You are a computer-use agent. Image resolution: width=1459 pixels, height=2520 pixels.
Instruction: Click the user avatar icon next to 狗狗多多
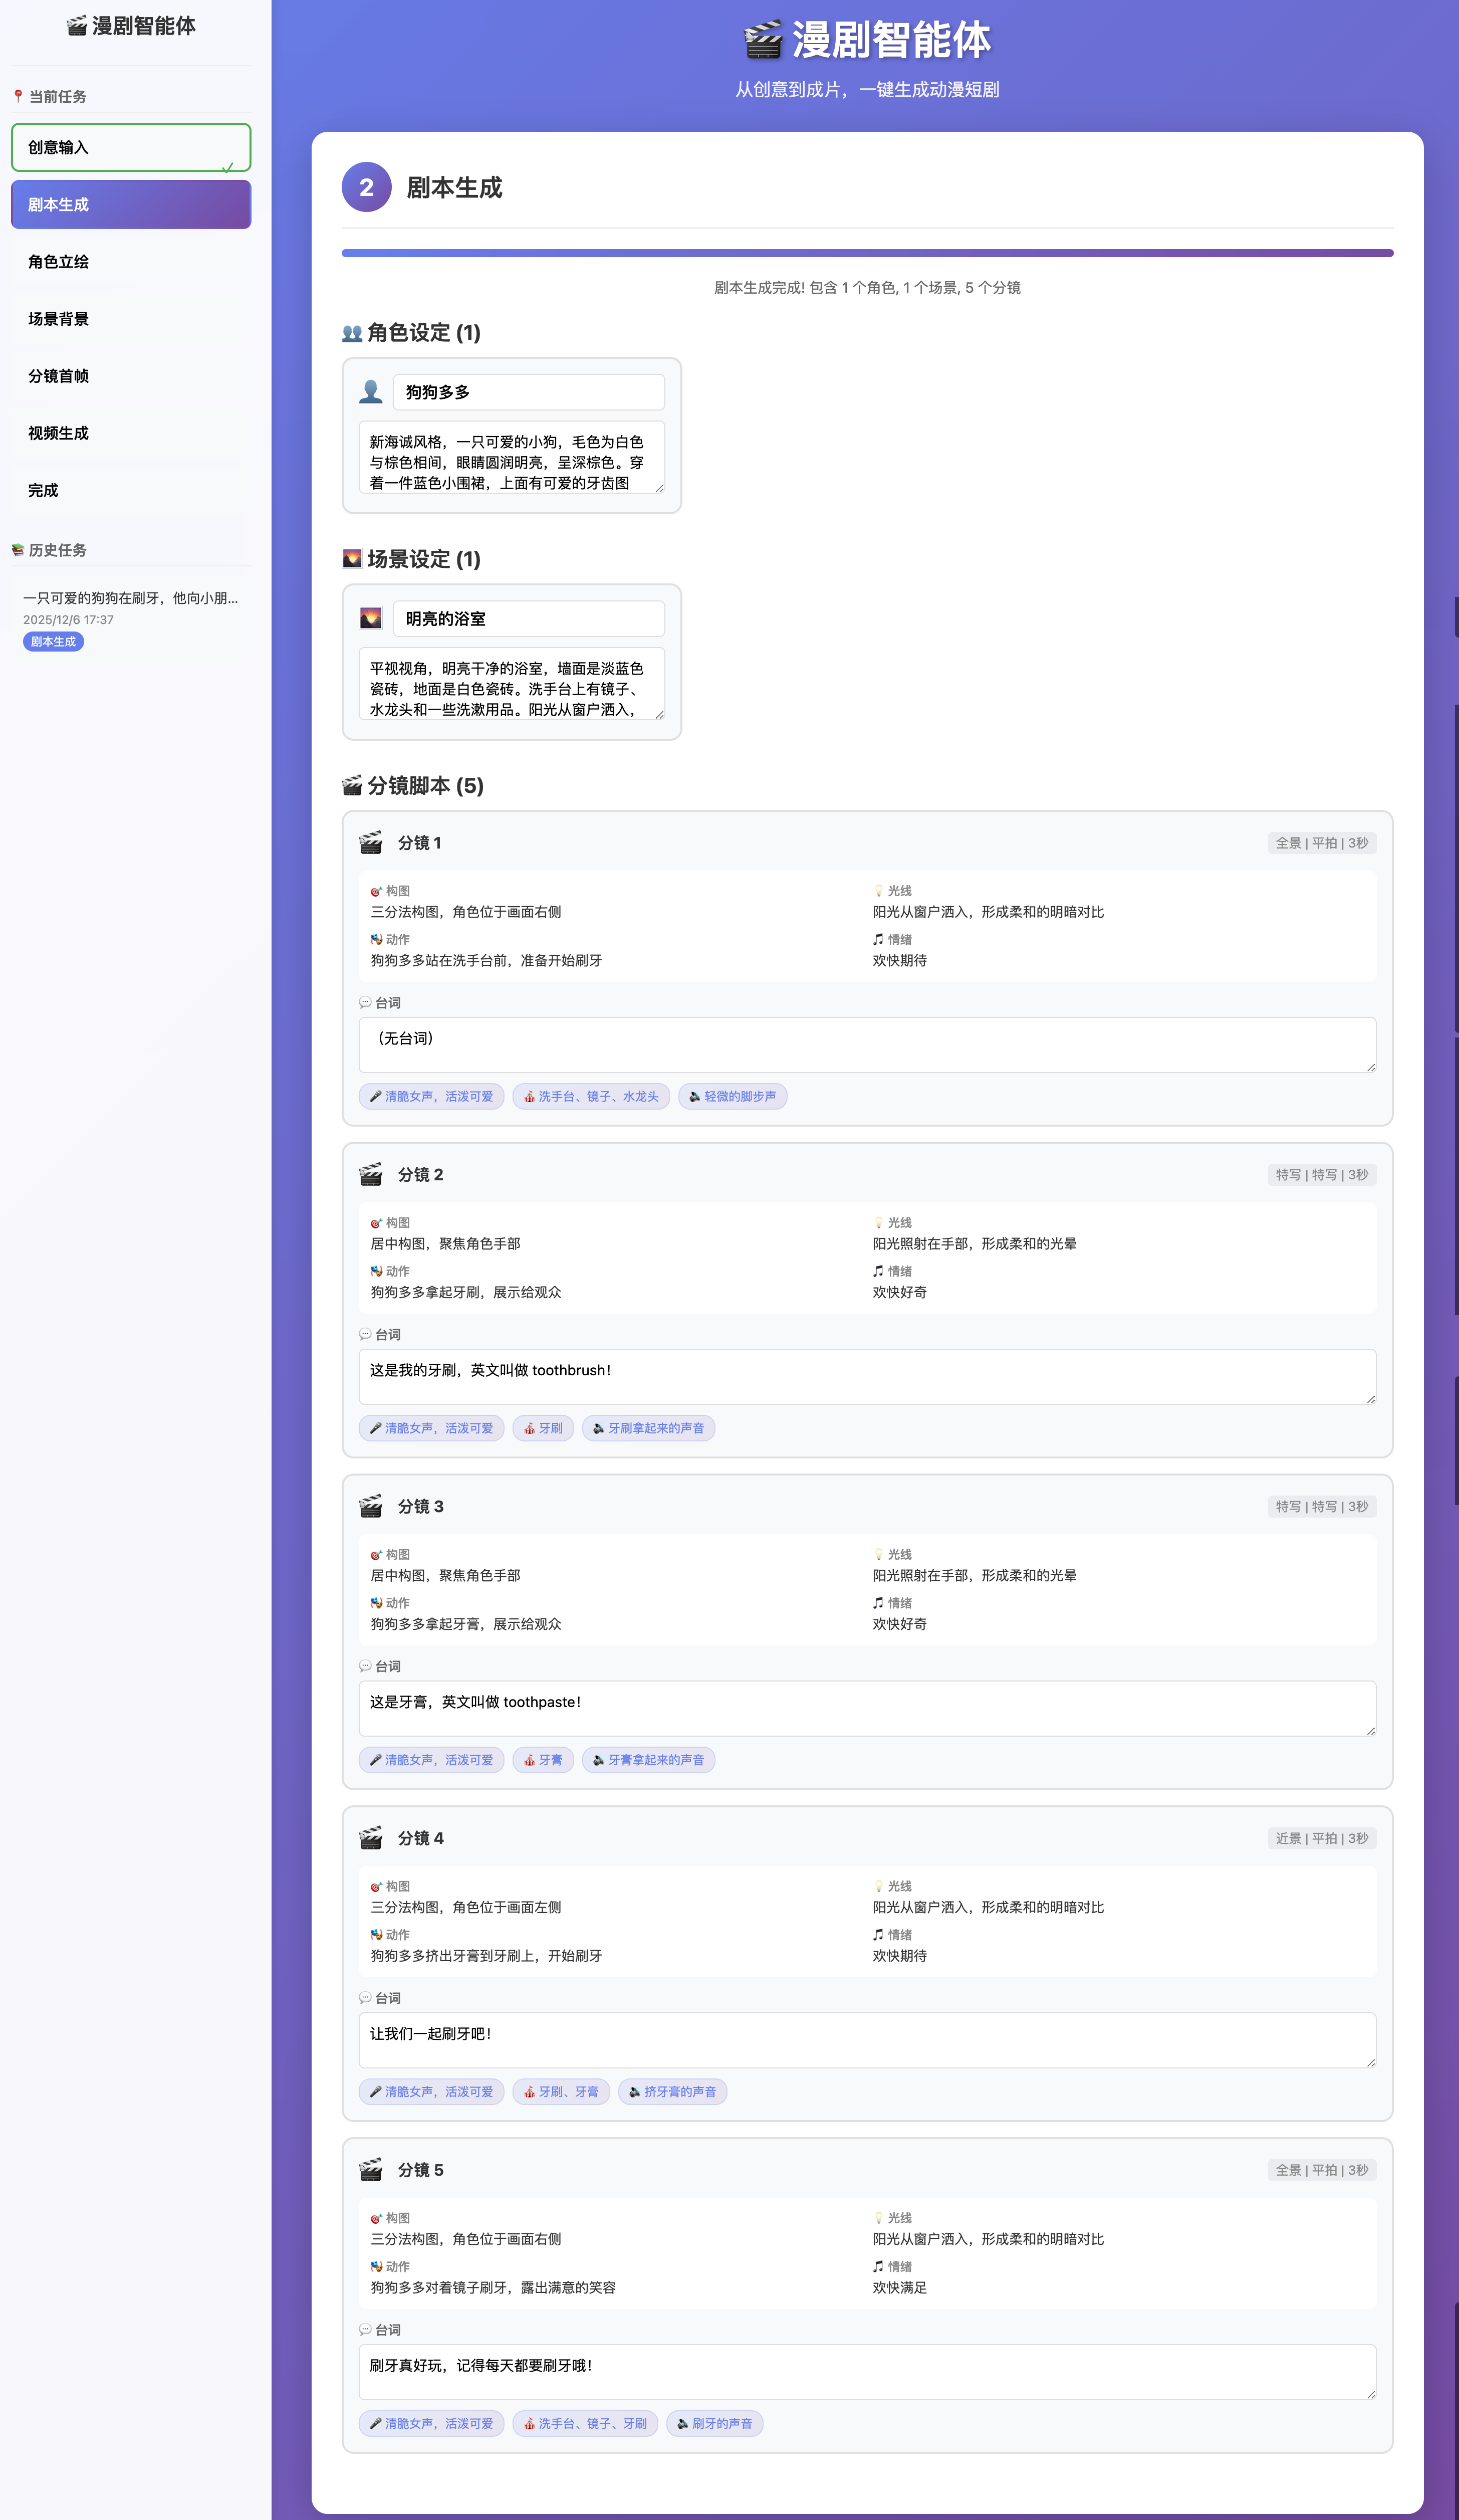click(371, 392)
